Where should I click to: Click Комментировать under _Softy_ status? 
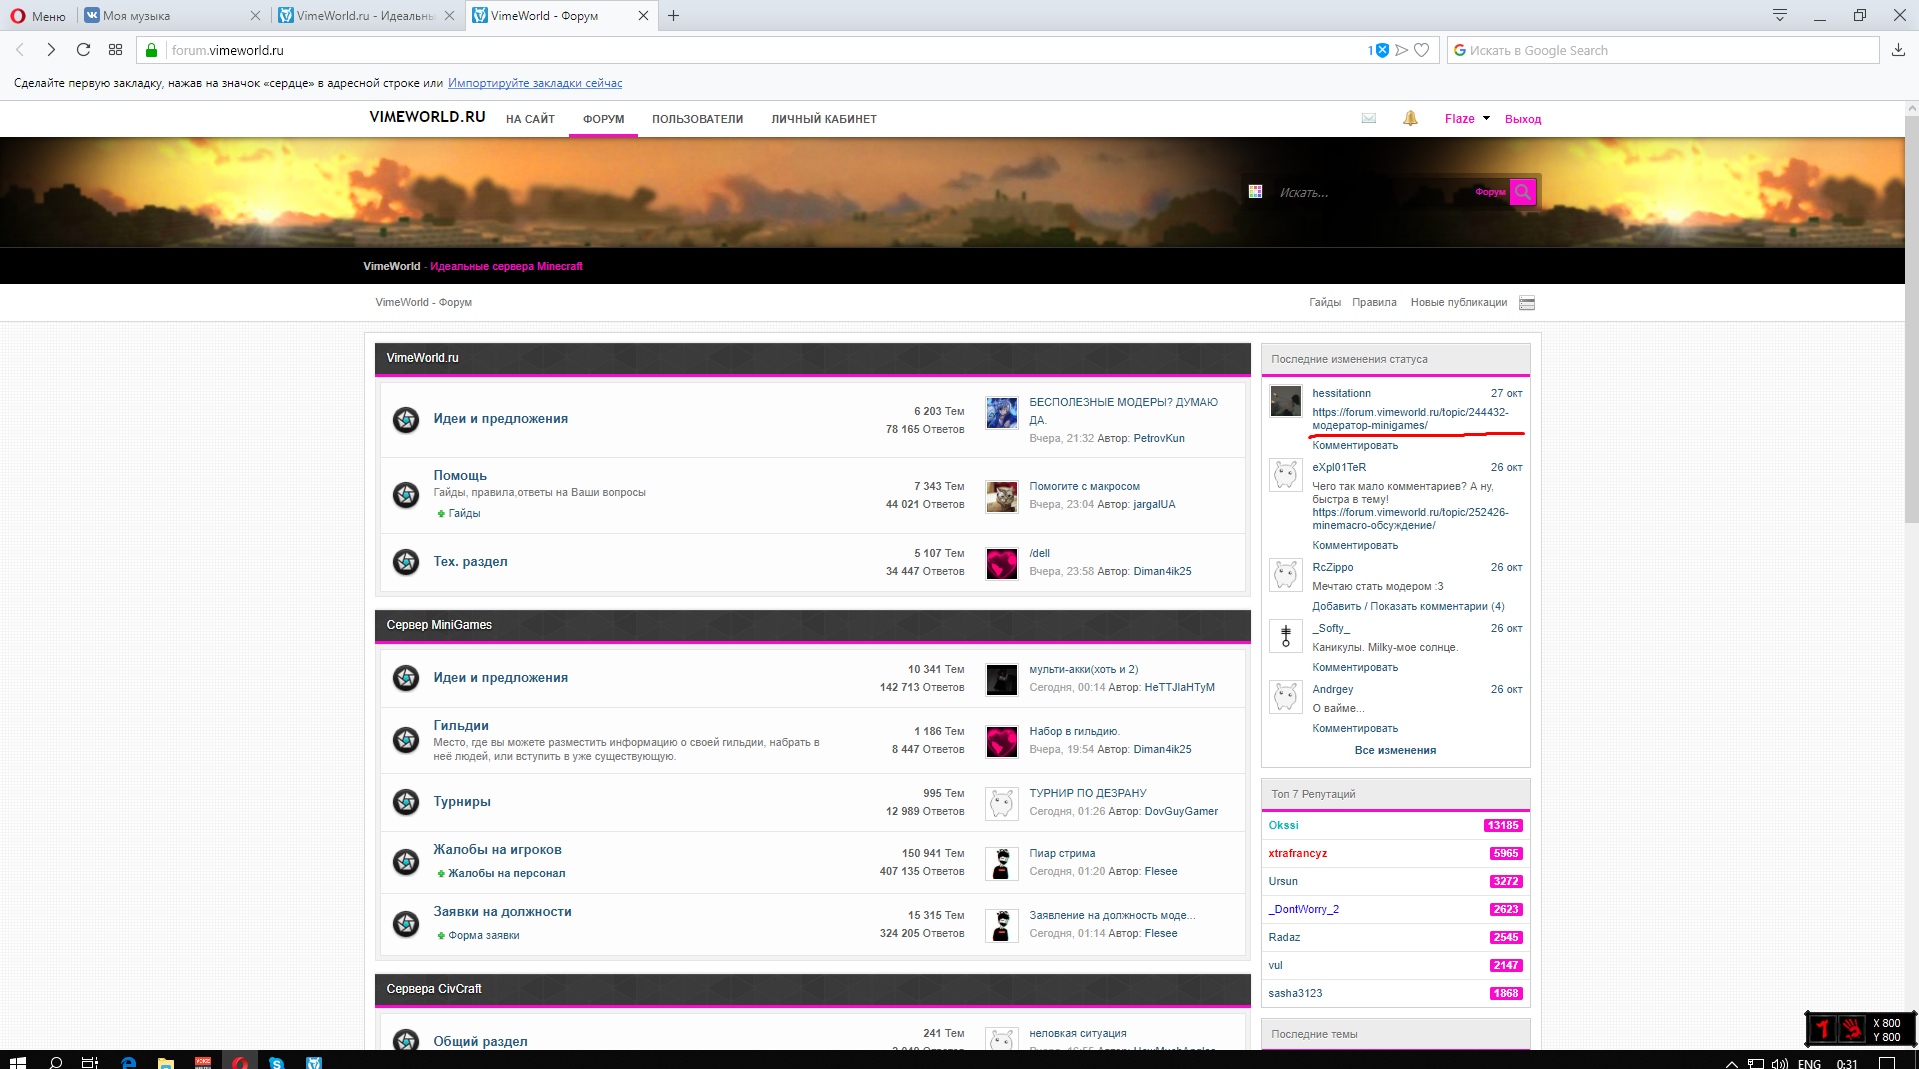coord(1355,667)
